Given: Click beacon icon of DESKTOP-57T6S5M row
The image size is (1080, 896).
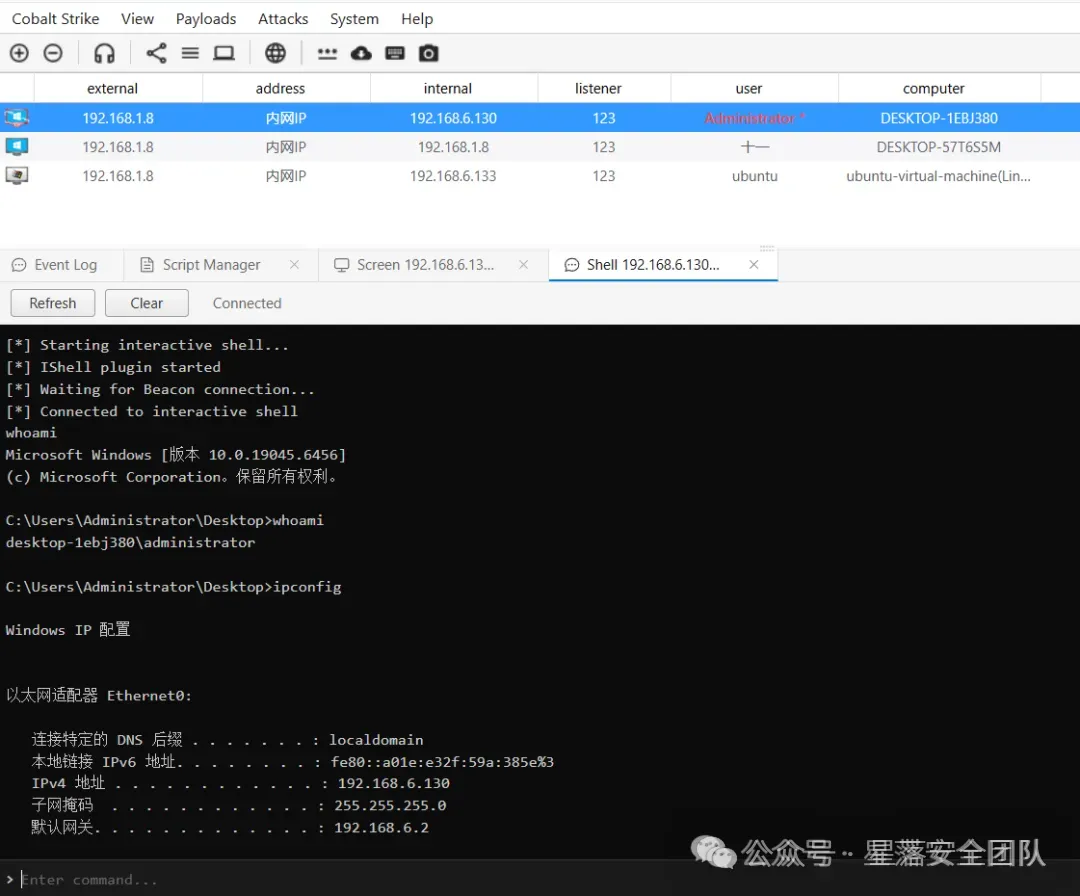Looking at the screenshot, I should pos(17,147).
